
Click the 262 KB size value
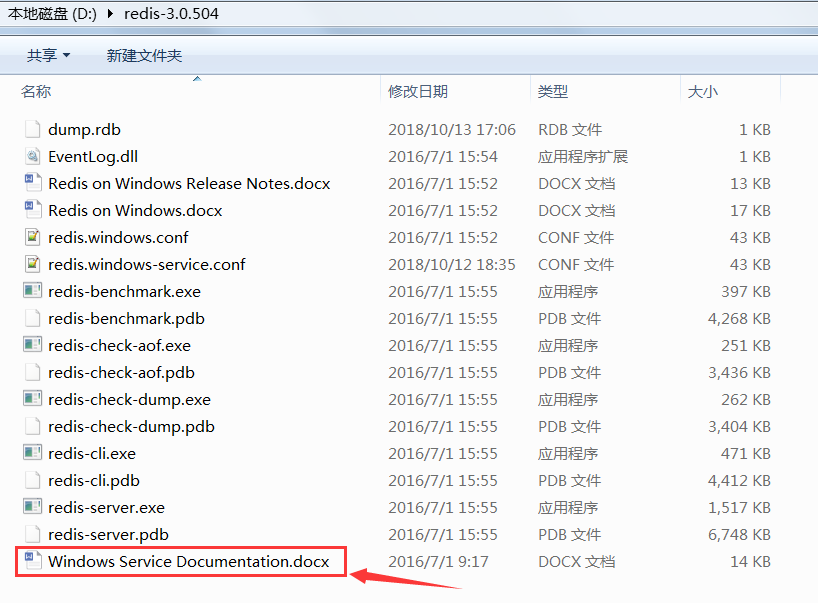pos(746,400)
